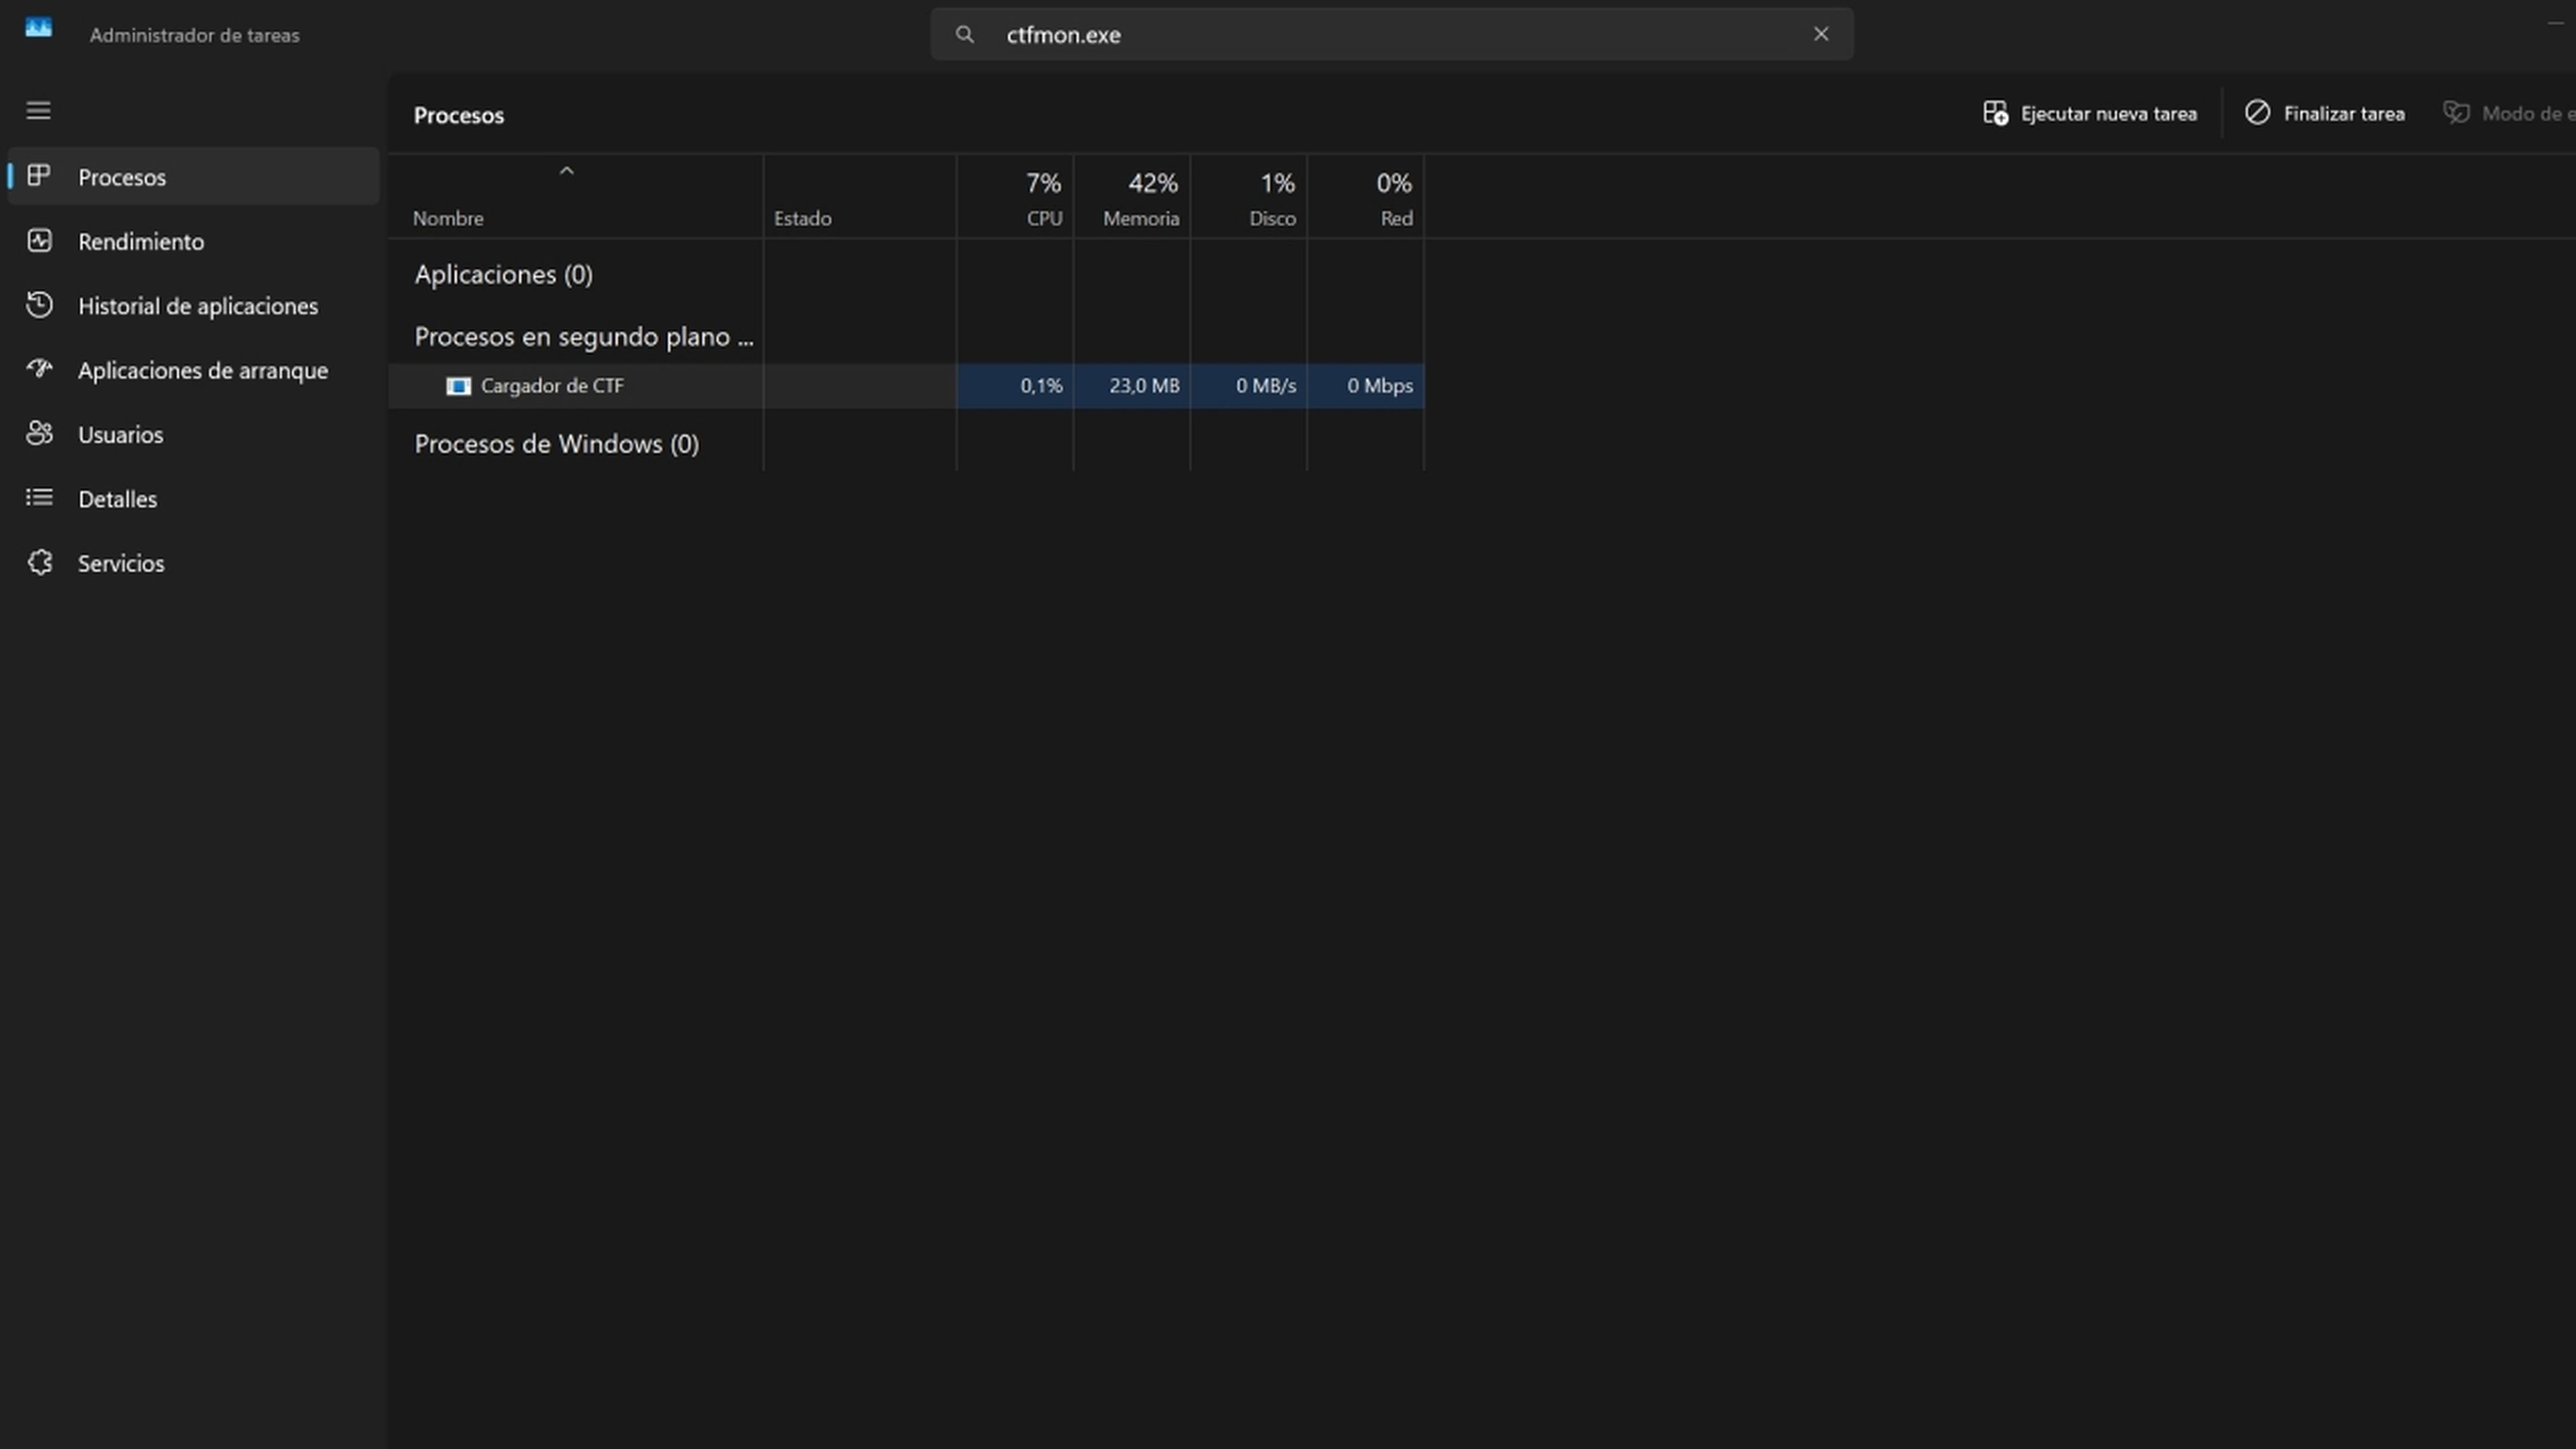Click the Historial de aplicaciones clock icon

[39, 305]
